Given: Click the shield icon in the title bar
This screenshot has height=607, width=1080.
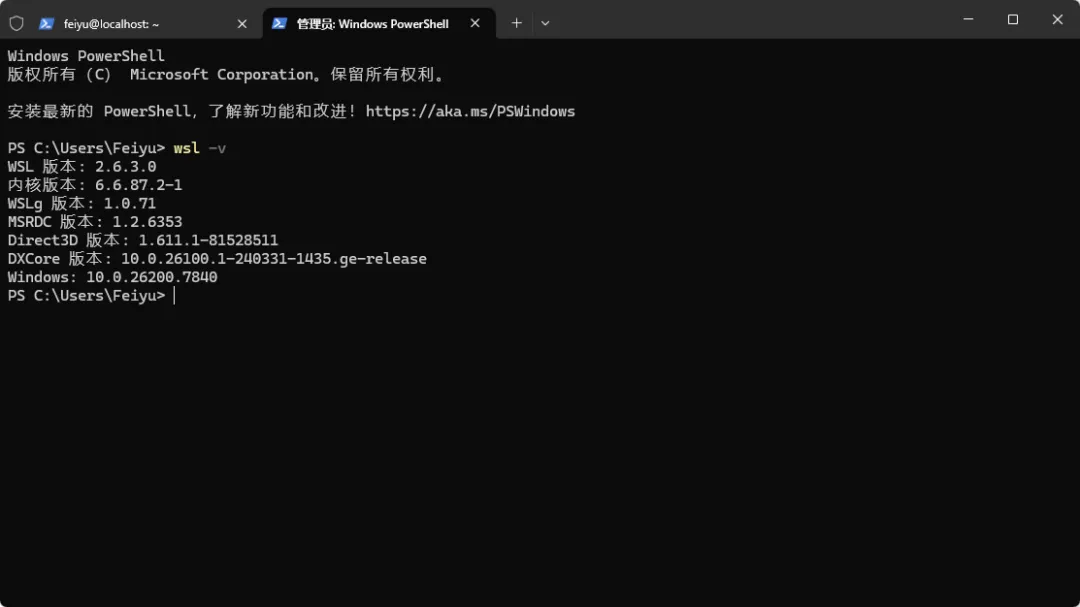Looking at the screenshot, I should pos(17,23).
